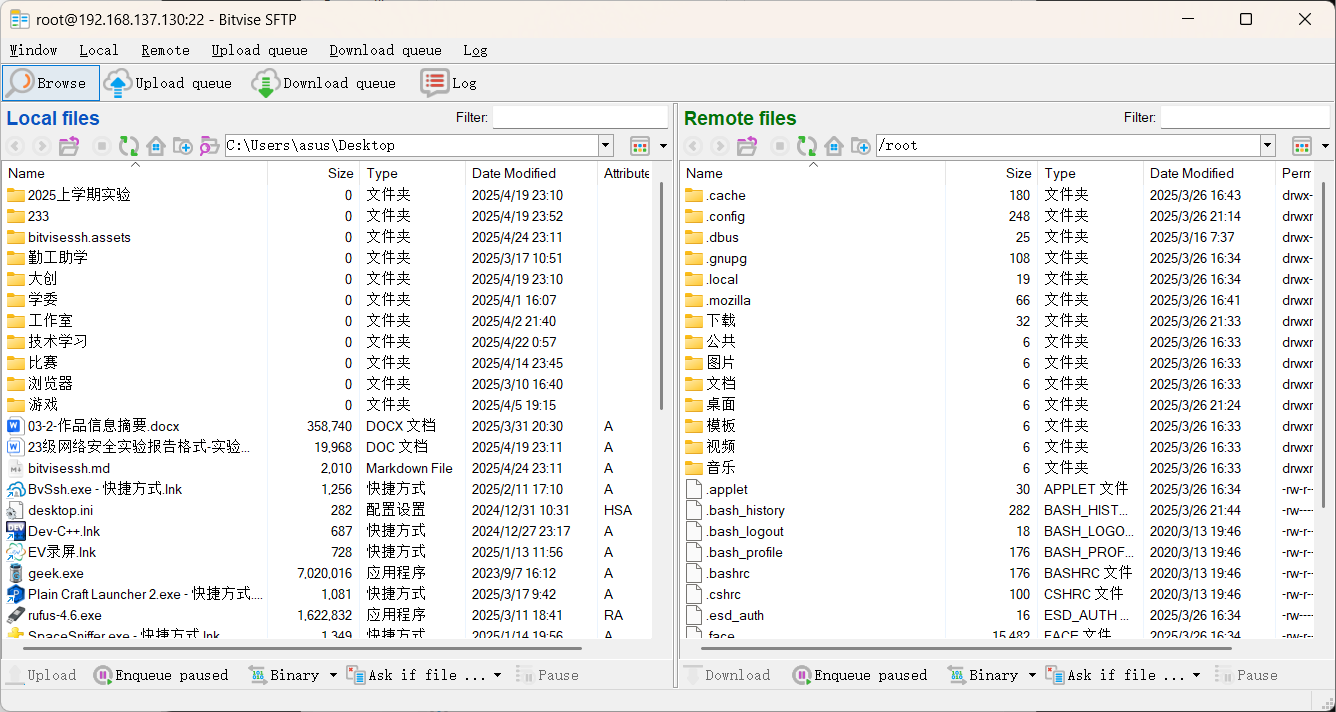Expand local path history dropdown
1336x712 pixels.
click(605, 146)
